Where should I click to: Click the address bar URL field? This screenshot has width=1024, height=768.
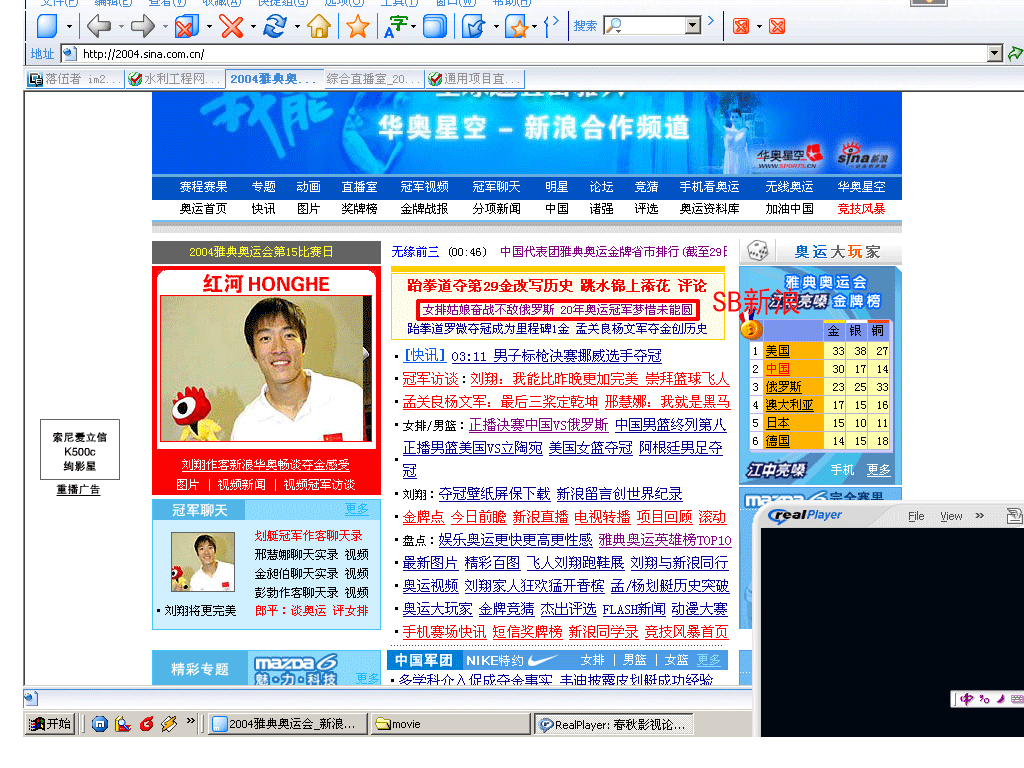click(x=532, y=54)
